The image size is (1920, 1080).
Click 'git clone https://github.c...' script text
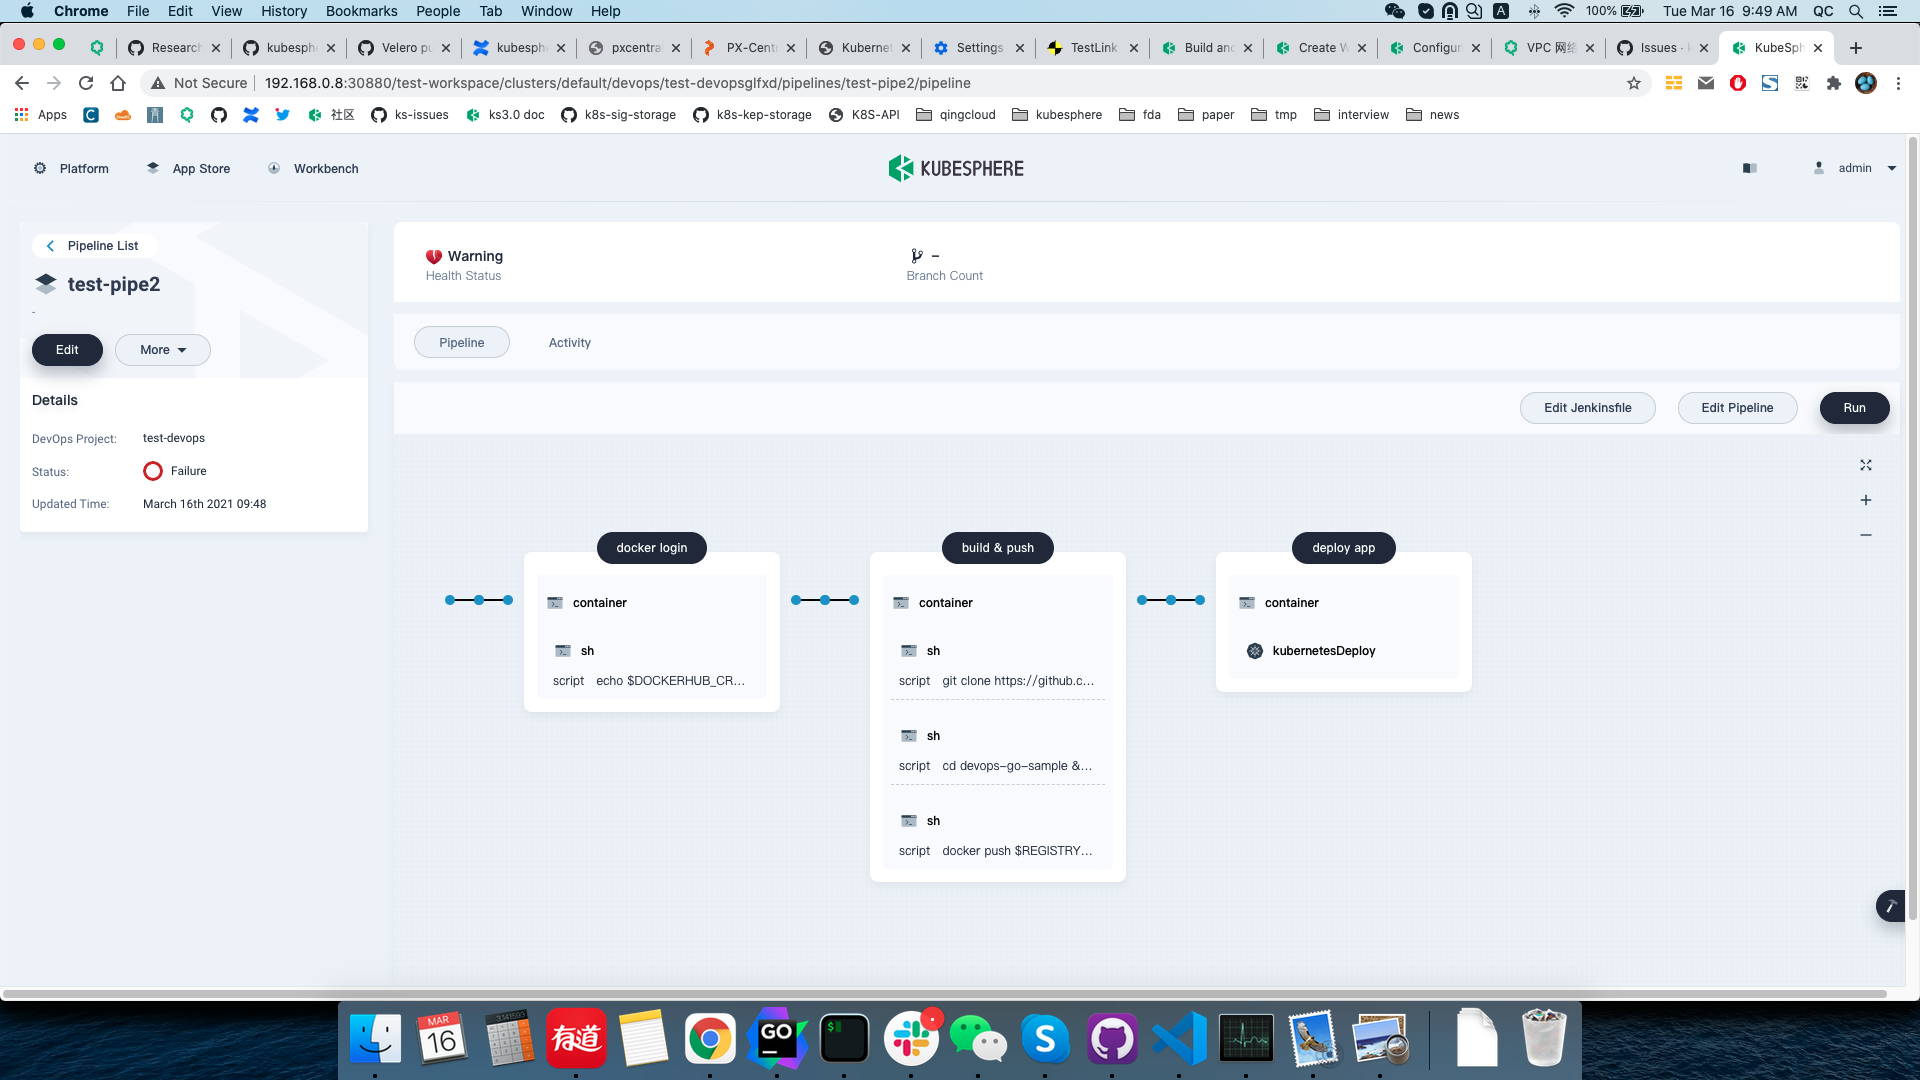tap(1018, 681)
